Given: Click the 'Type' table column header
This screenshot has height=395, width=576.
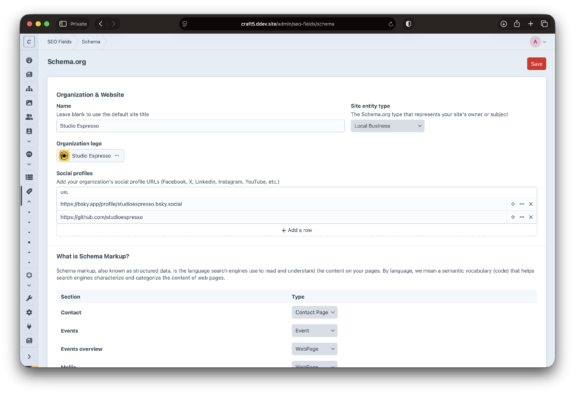Looking at the screenshot, I should click(298, 297).
